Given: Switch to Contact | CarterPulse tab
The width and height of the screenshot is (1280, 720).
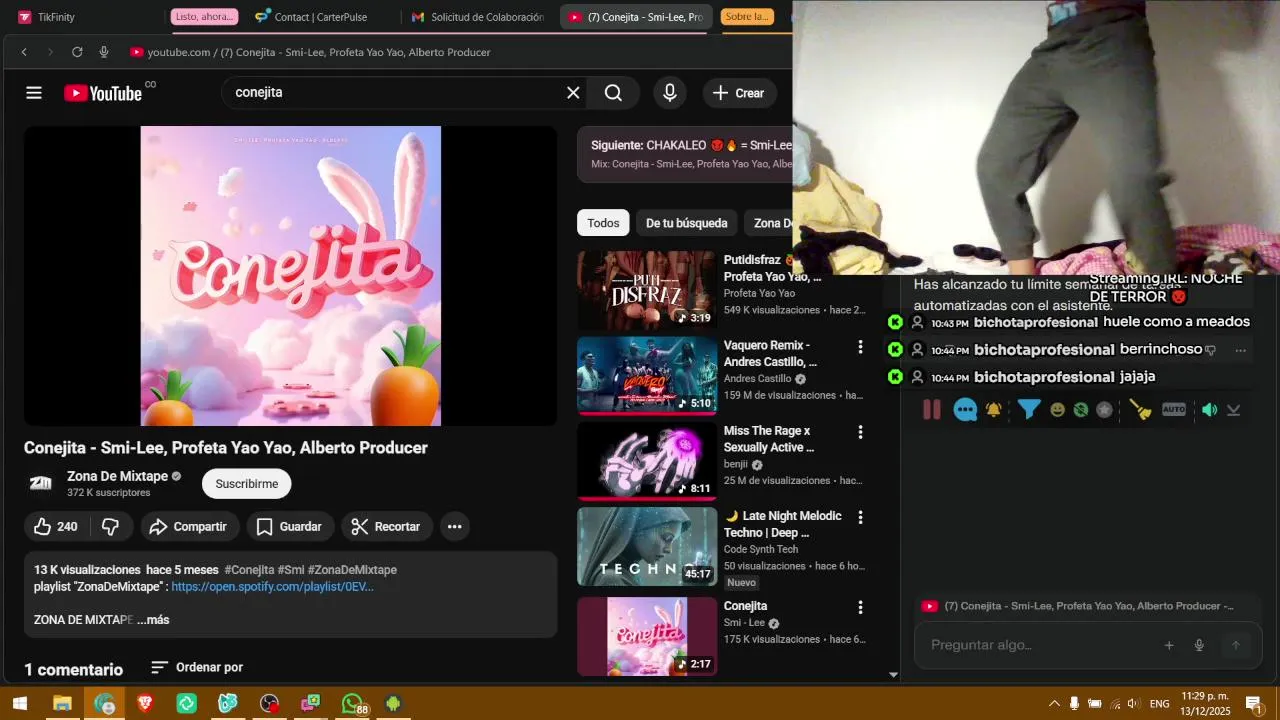Looking at the screenshot, I should click(x=318, y=17).
